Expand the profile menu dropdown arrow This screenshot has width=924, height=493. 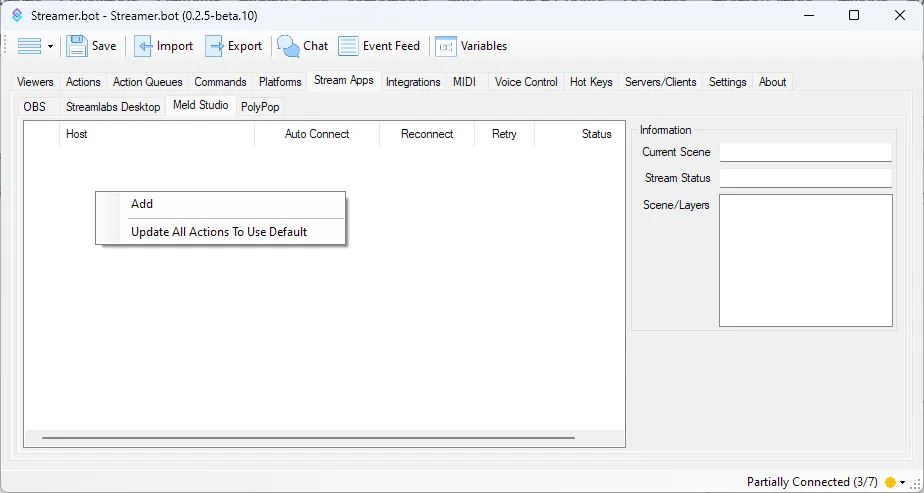click(x=50, y=47)
